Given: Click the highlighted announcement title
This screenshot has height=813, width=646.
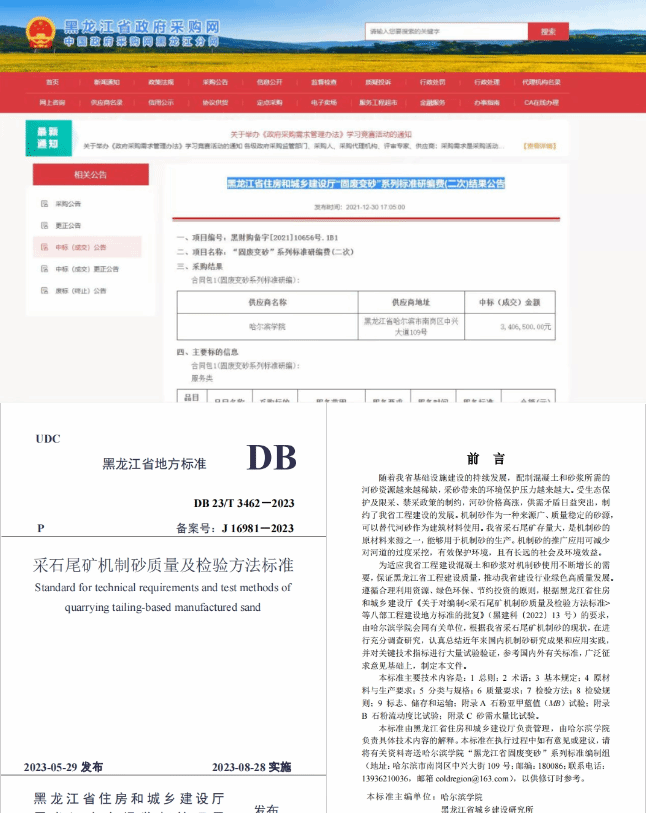Looking at the screenshot, I should [365, 183].
